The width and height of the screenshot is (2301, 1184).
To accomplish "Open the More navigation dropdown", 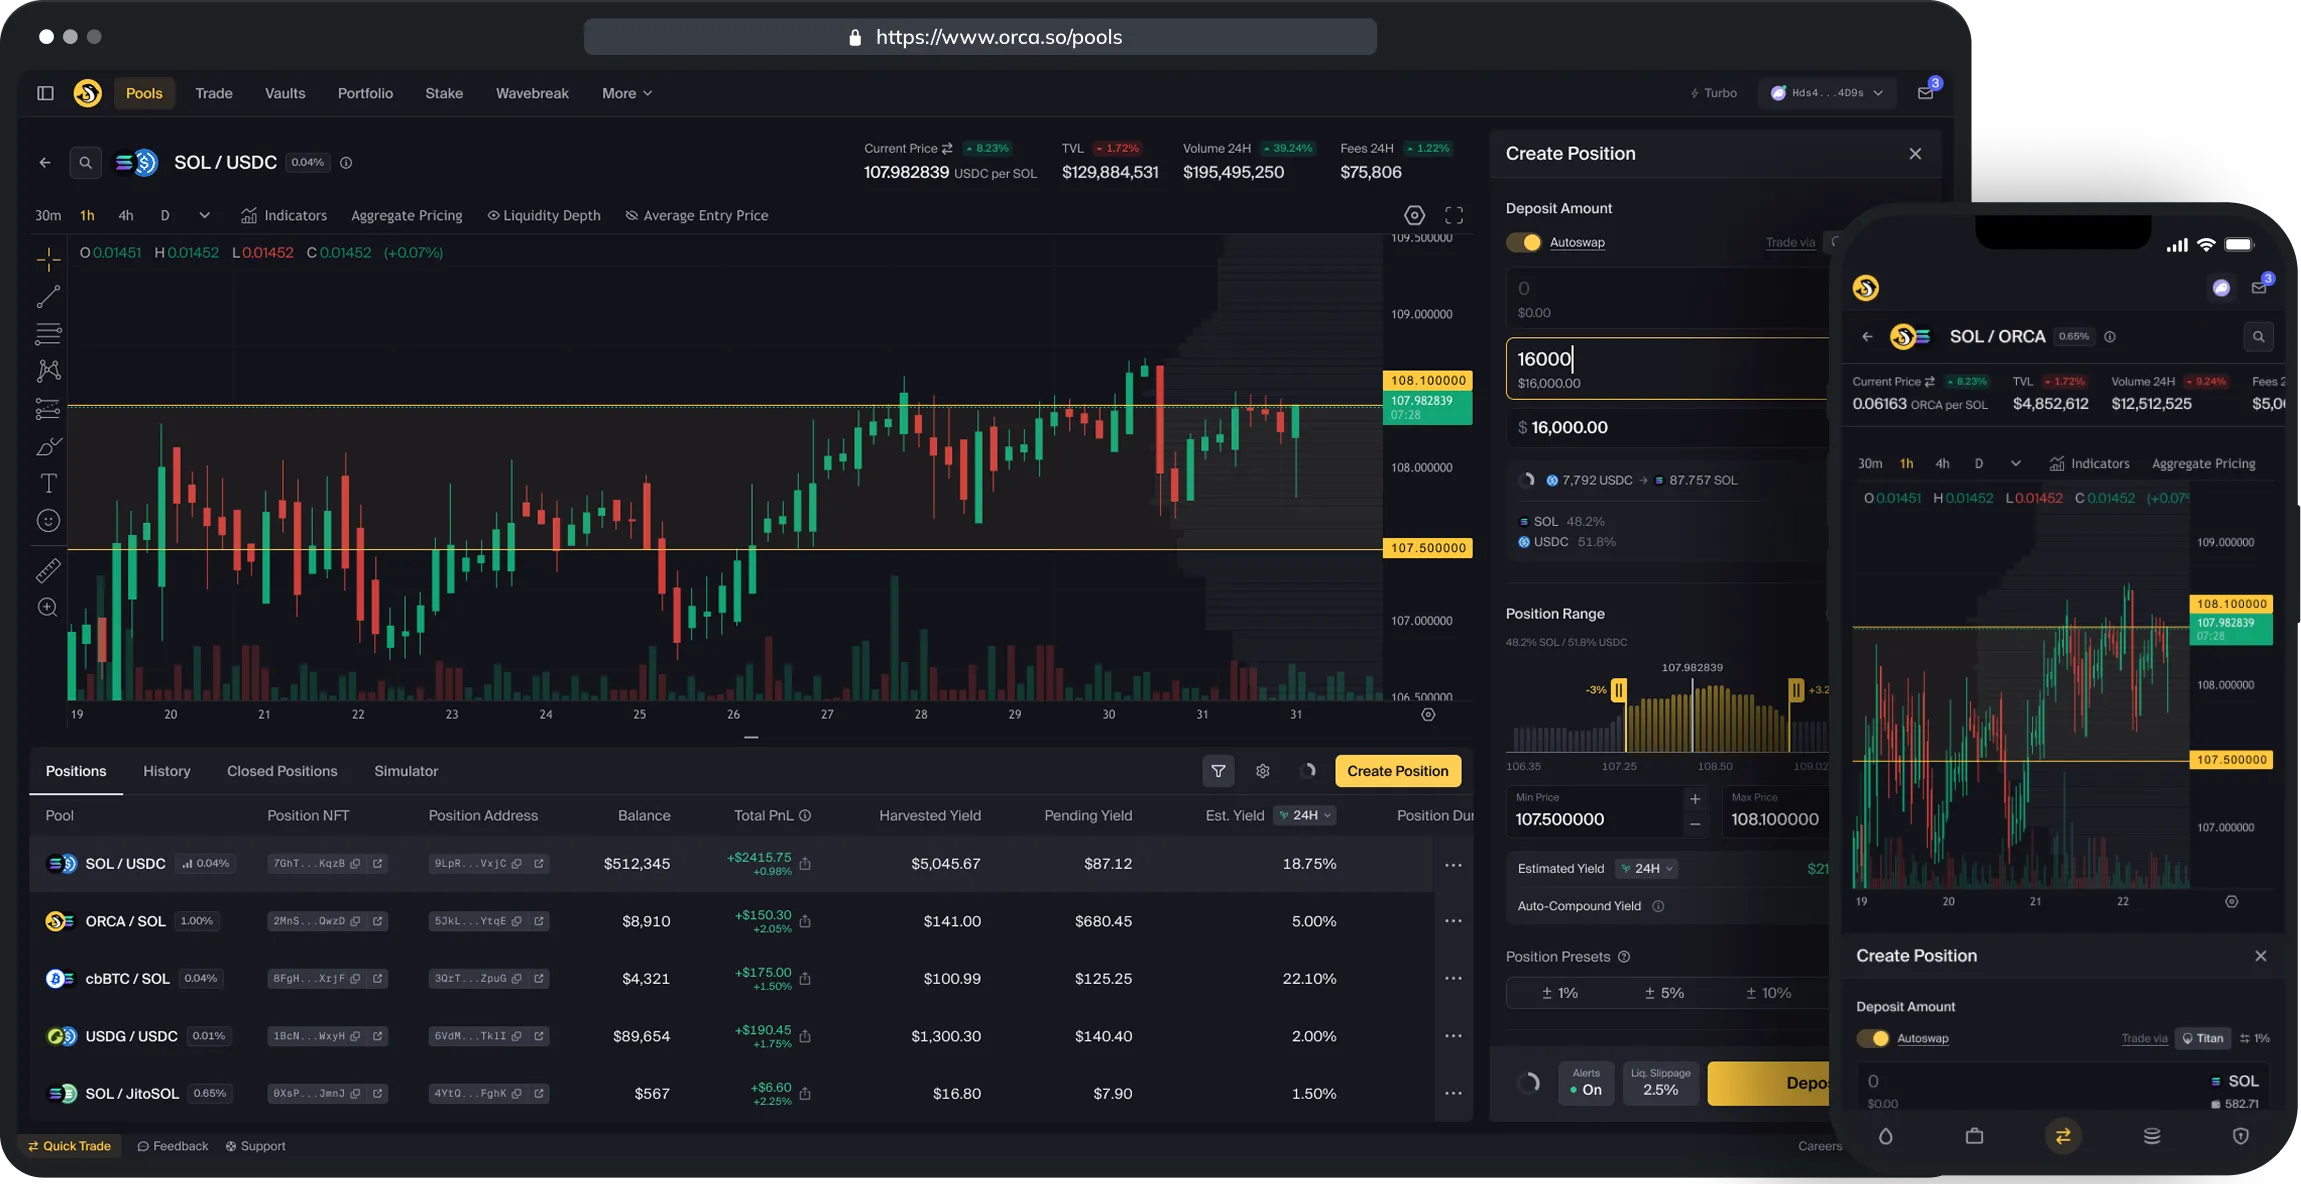I will (627, 93).
